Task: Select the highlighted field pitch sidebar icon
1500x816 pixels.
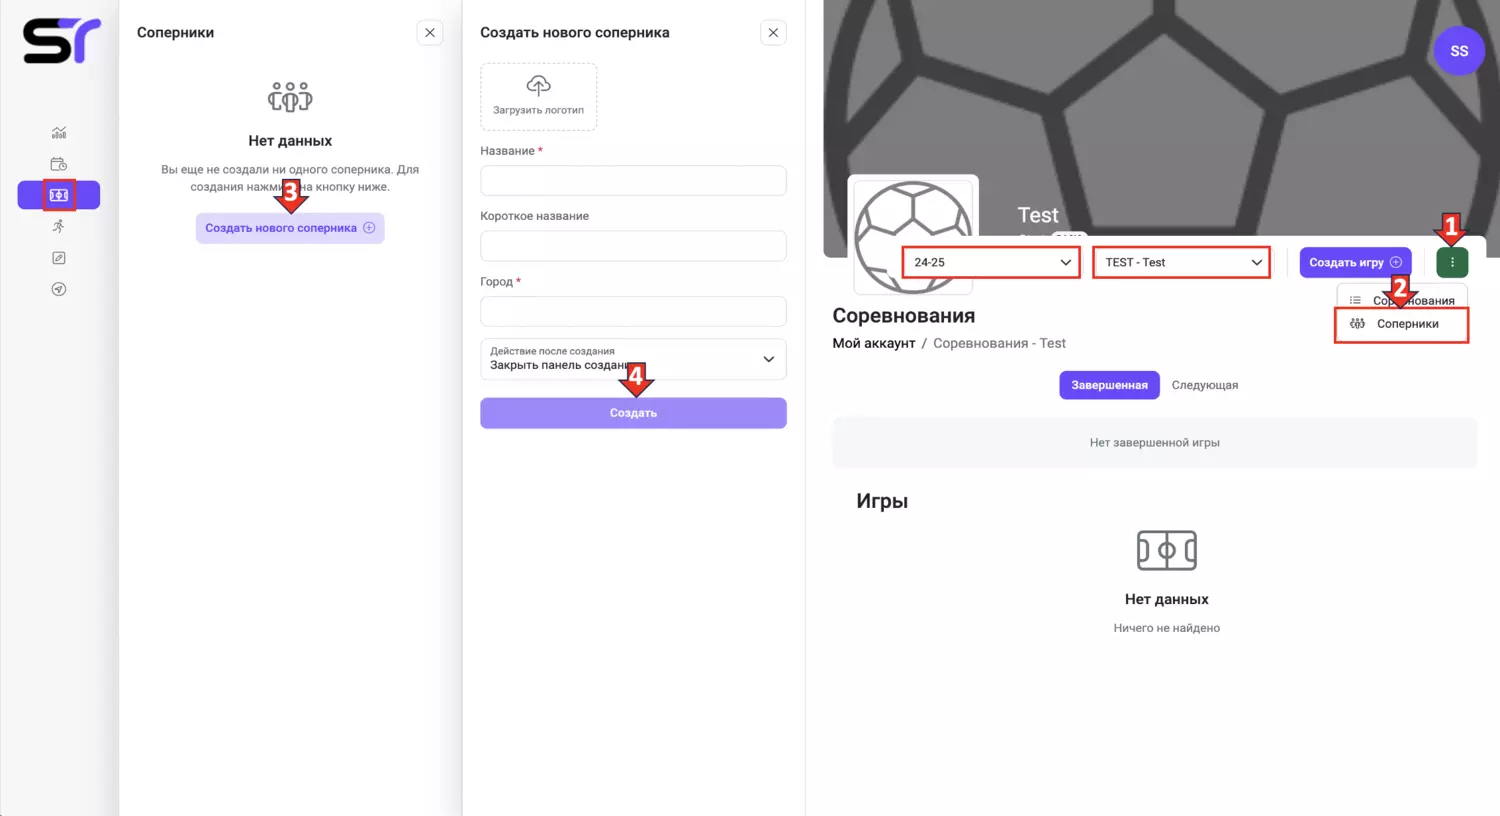Action: click(x=59, y=195)
